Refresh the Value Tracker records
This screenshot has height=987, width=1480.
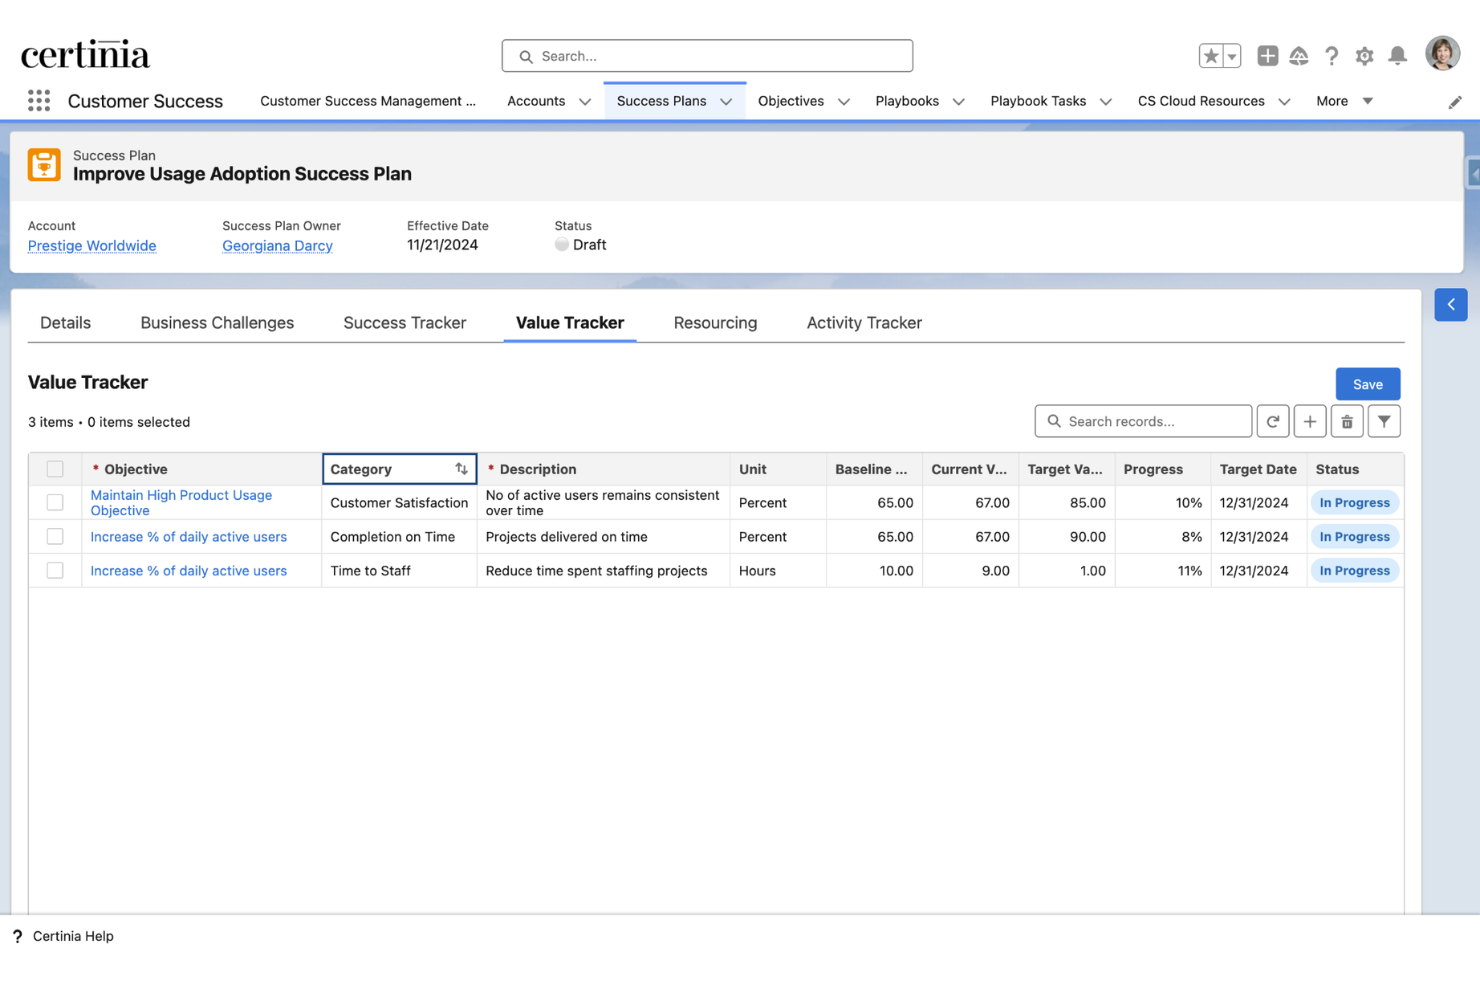(1272, 422)
